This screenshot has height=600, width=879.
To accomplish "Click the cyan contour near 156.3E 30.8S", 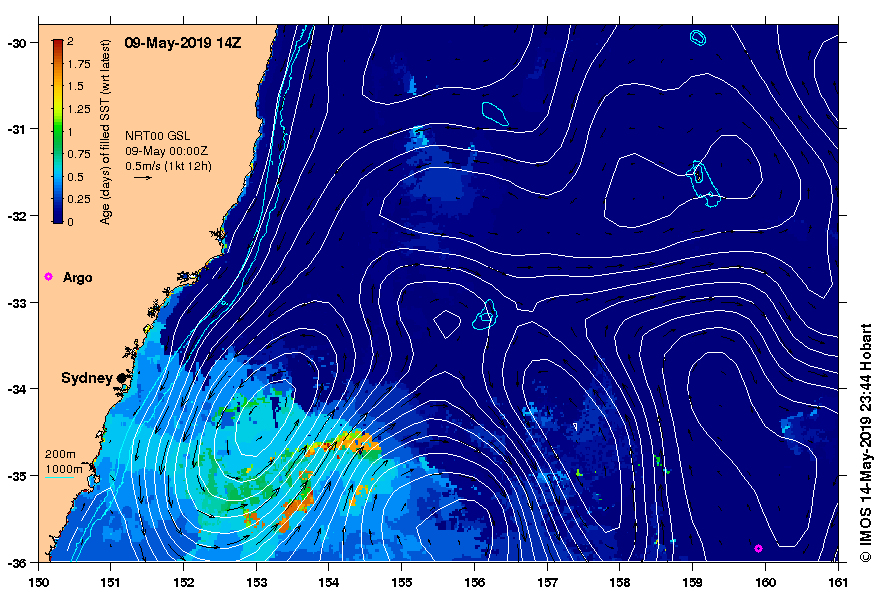I will tap(495, 114).
